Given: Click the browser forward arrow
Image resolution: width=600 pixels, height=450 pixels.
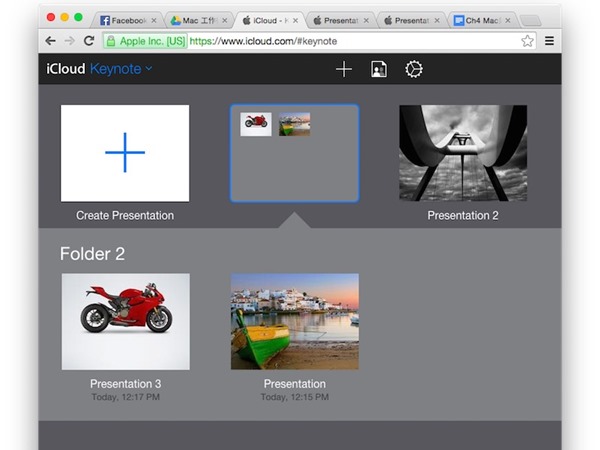Looking at the screenshot, I should coord(68,41).
